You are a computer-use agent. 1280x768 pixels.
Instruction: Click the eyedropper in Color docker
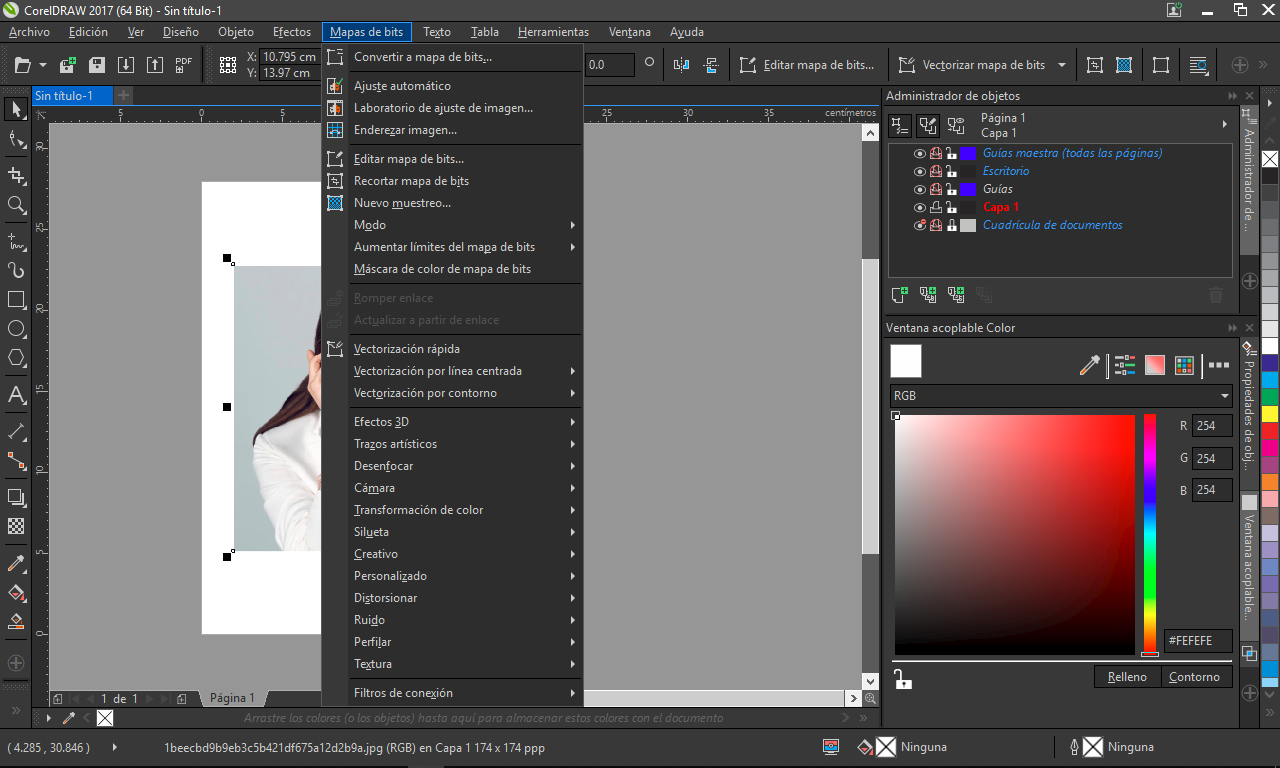[1089, 365]
